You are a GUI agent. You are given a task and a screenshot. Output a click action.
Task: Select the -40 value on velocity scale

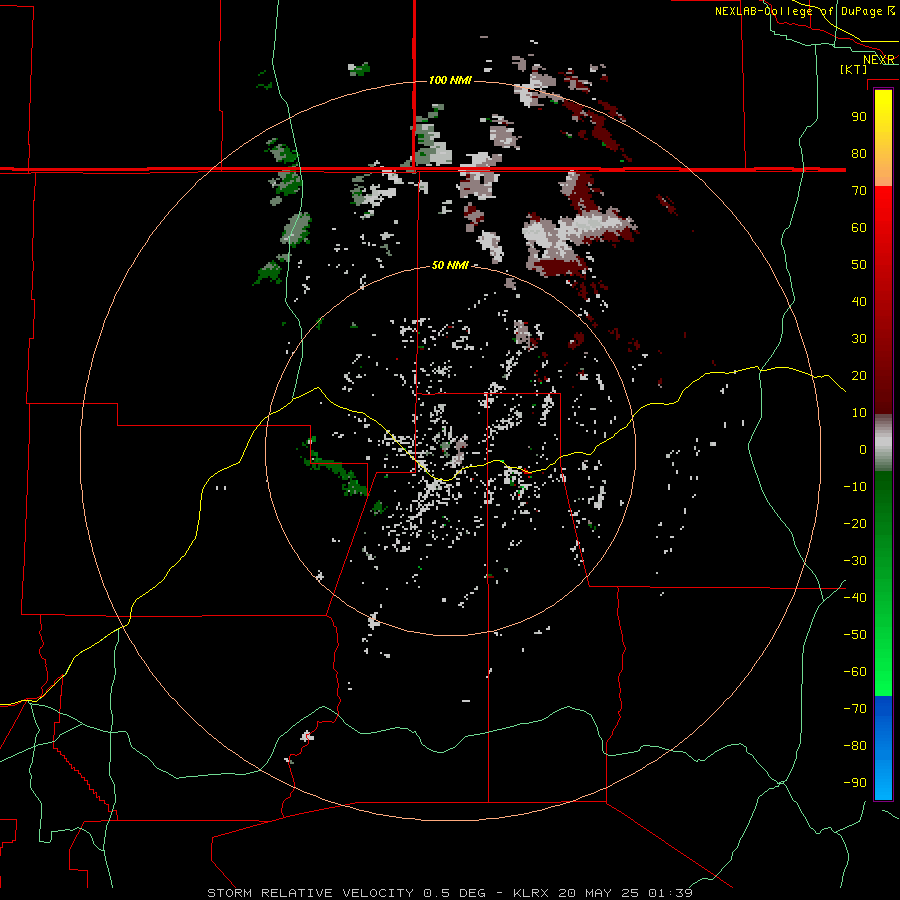point(855,598)
